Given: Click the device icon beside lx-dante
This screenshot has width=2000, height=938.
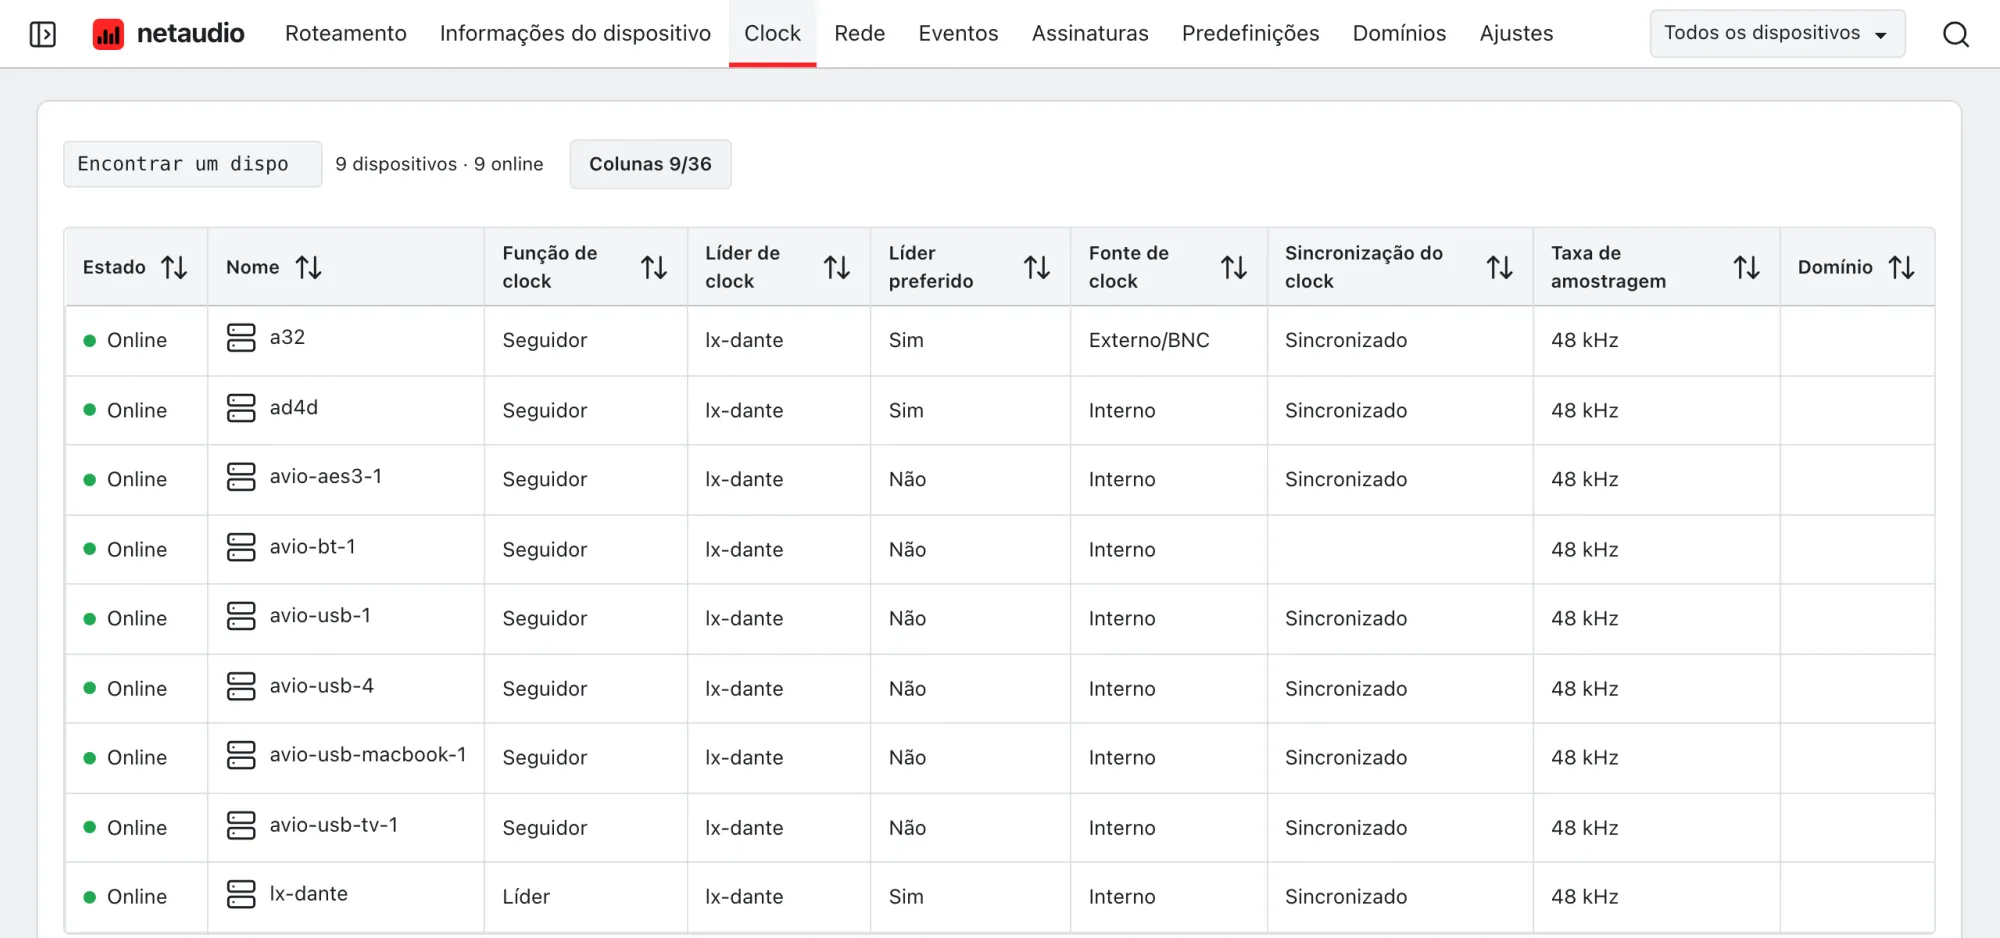Looking at the screenshot, I should [241, 894].
